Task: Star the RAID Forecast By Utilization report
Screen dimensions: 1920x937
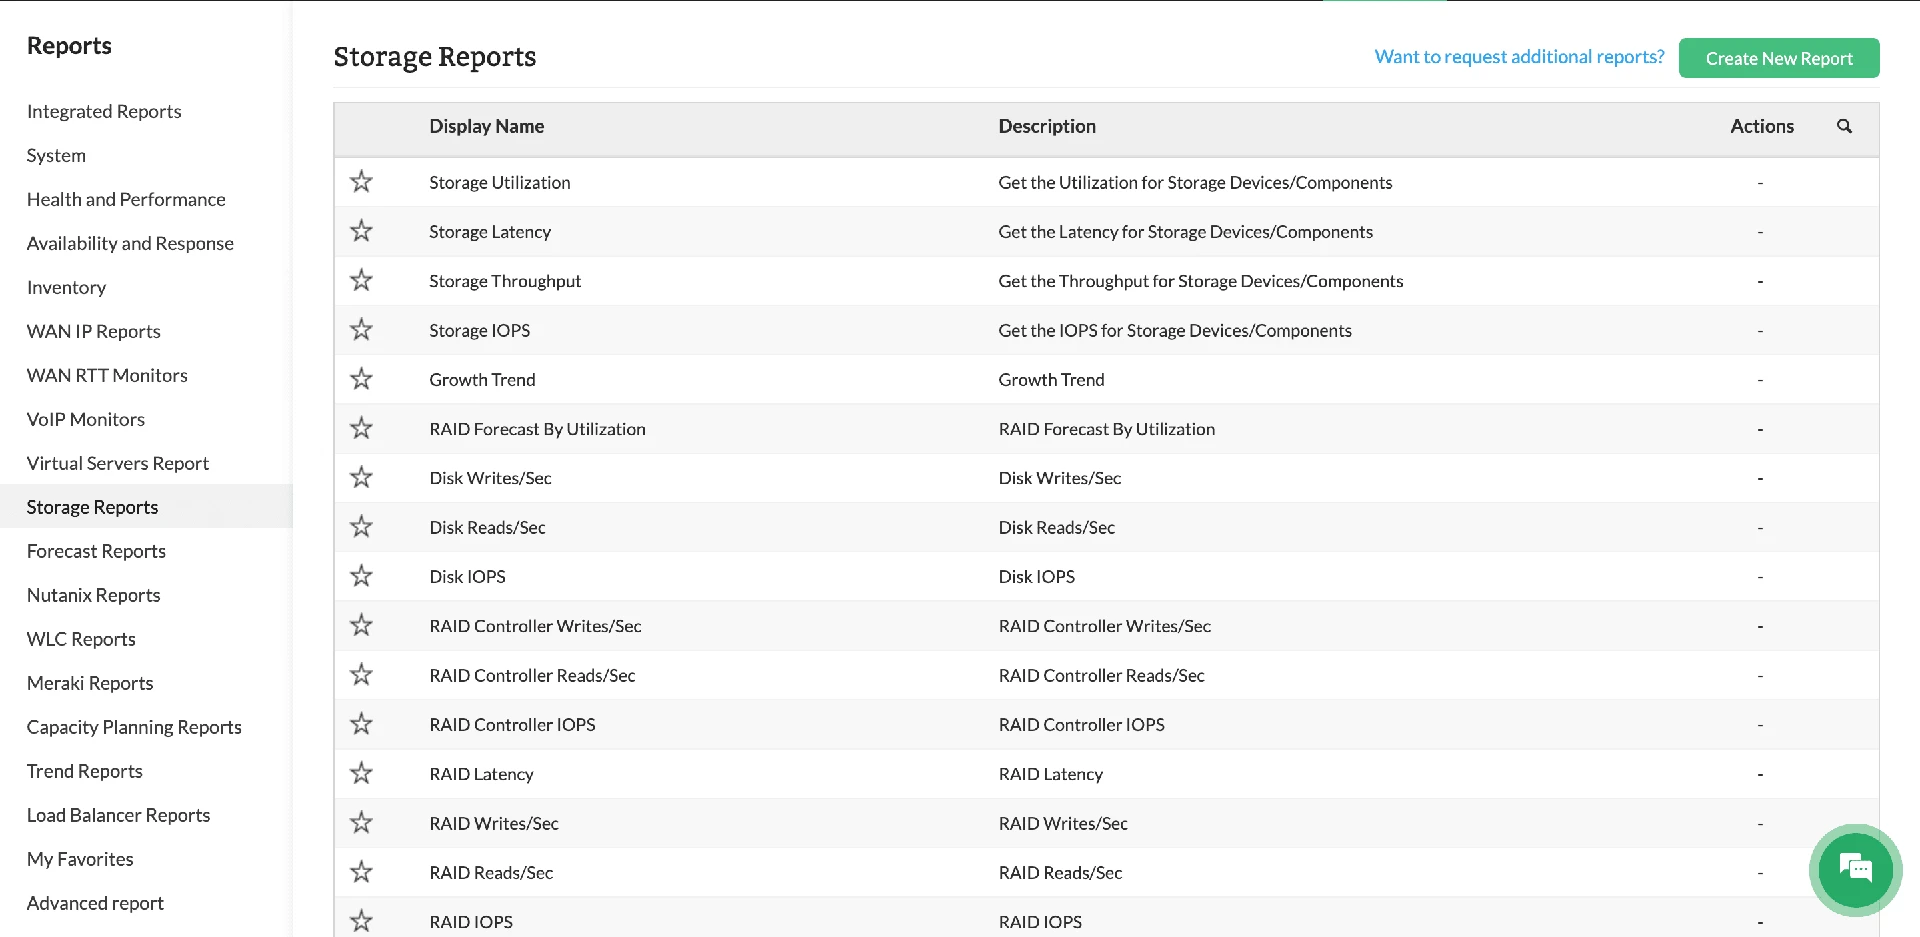Action: click(360, 427)
